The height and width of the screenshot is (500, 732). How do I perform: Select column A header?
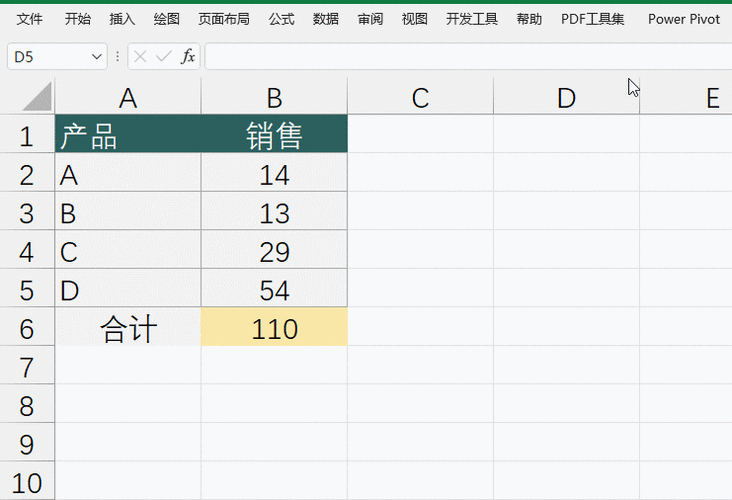click(x=128, y=97)
